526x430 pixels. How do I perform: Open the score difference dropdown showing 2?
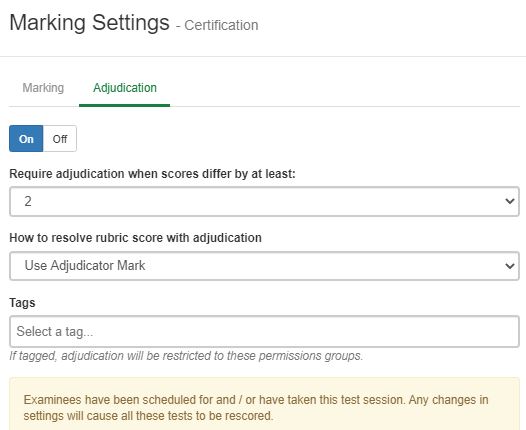pos(264,201)
